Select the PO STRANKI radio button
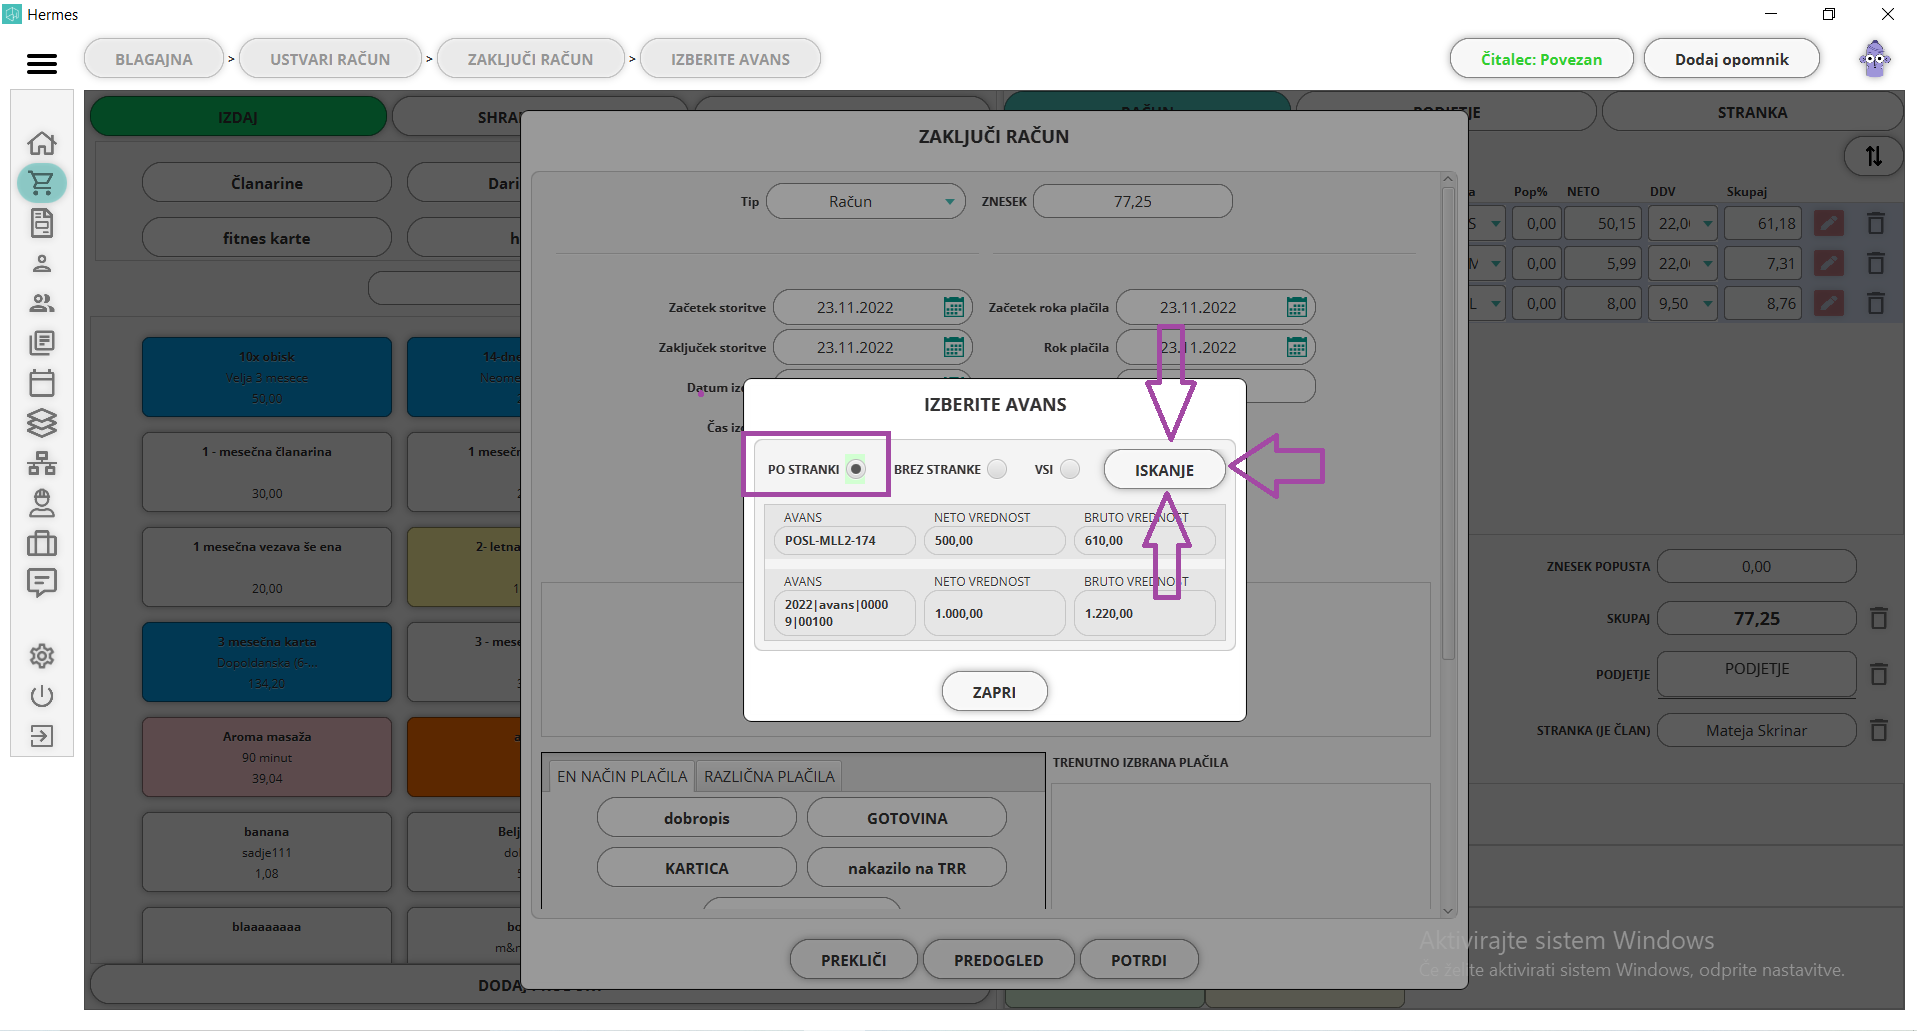 [x=856, y=469]
